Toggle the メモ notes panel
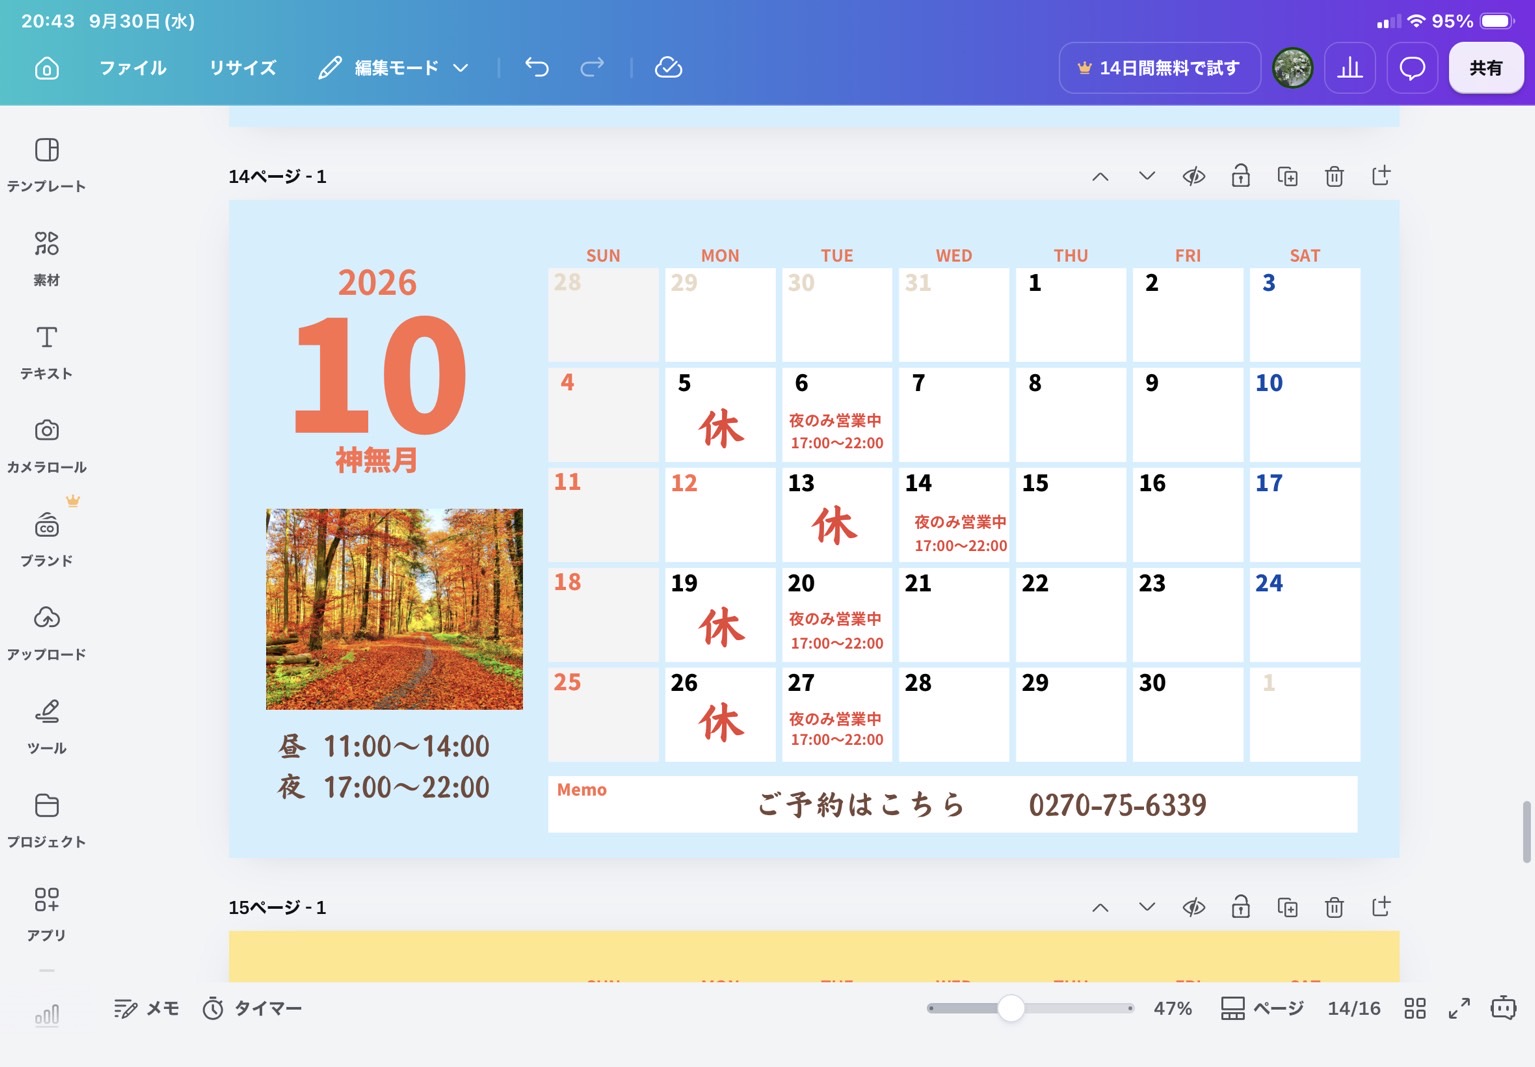 [146, 1008]
